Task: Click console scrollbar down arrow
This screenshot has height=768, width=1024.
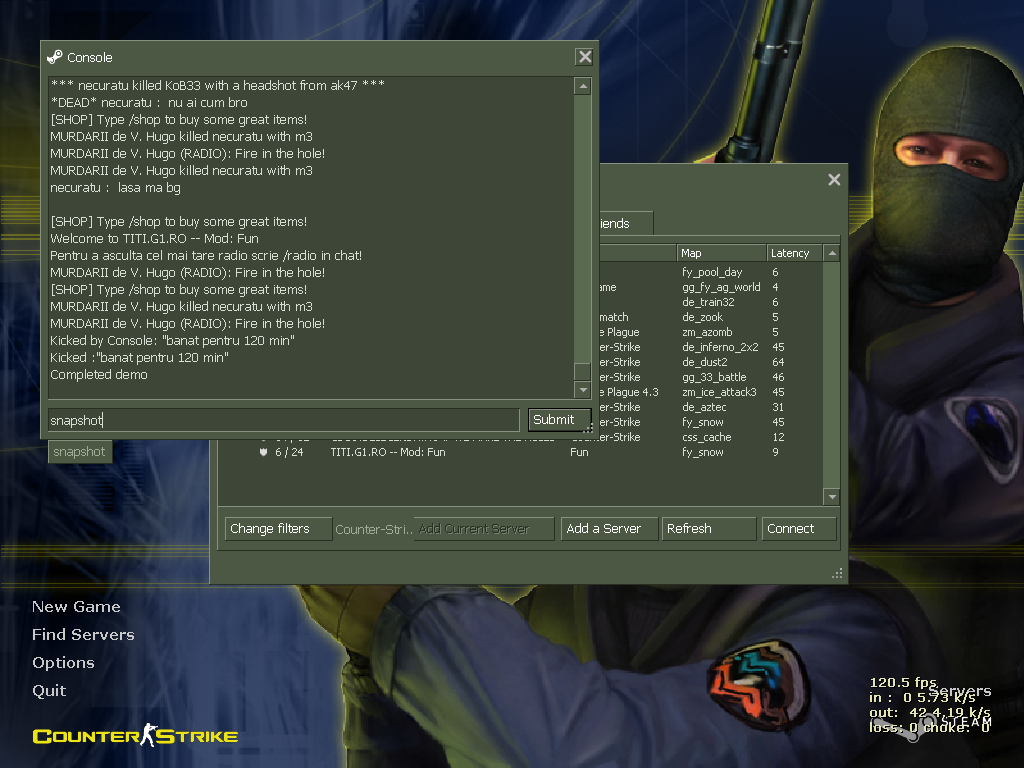Action: pos(583,390)
